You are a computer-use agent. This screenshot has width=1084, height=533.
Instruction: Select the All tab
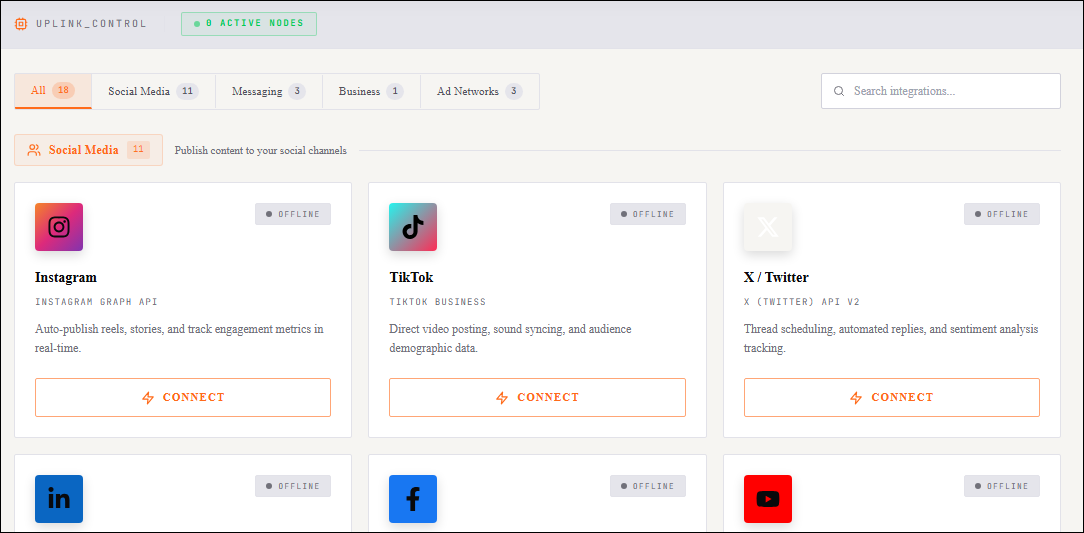click(53, 91)
